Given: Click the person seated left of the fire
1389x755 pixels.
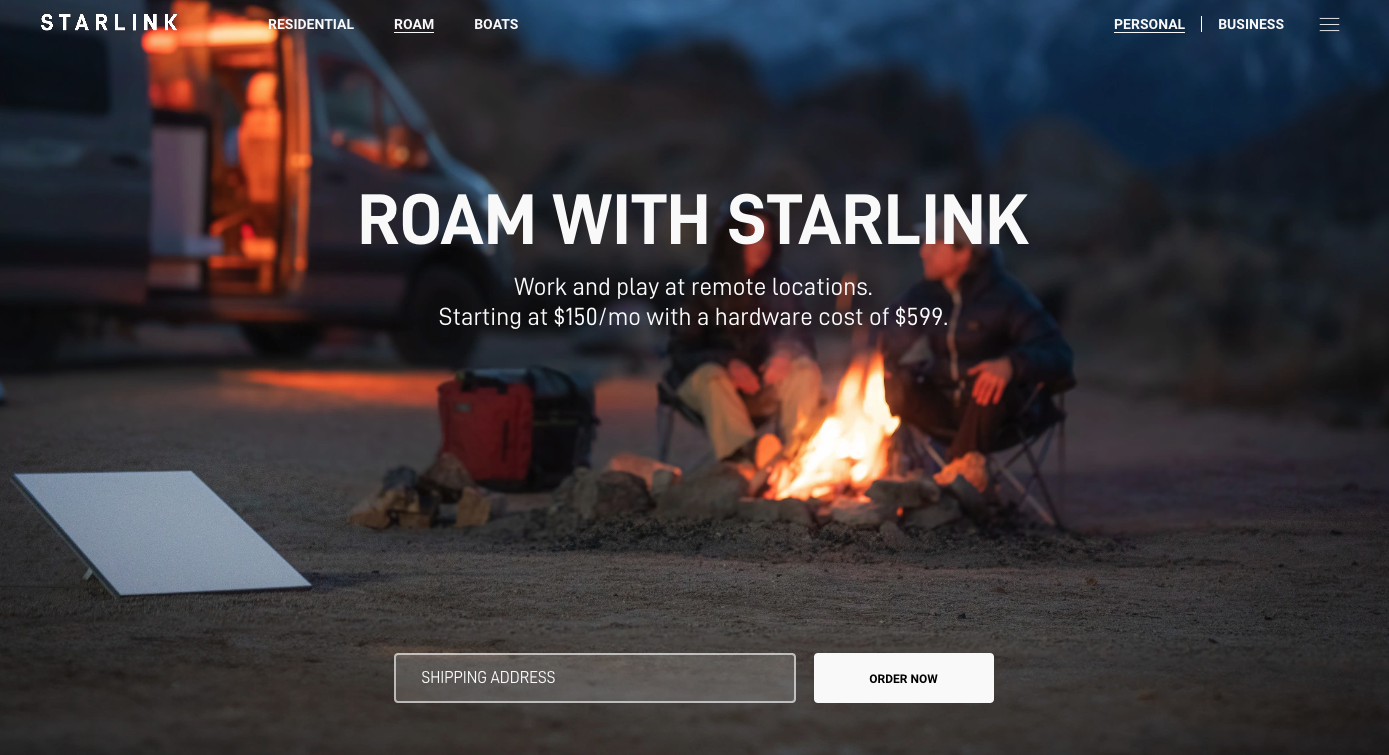Looking at the screenshot, I should tap(745, 370).
